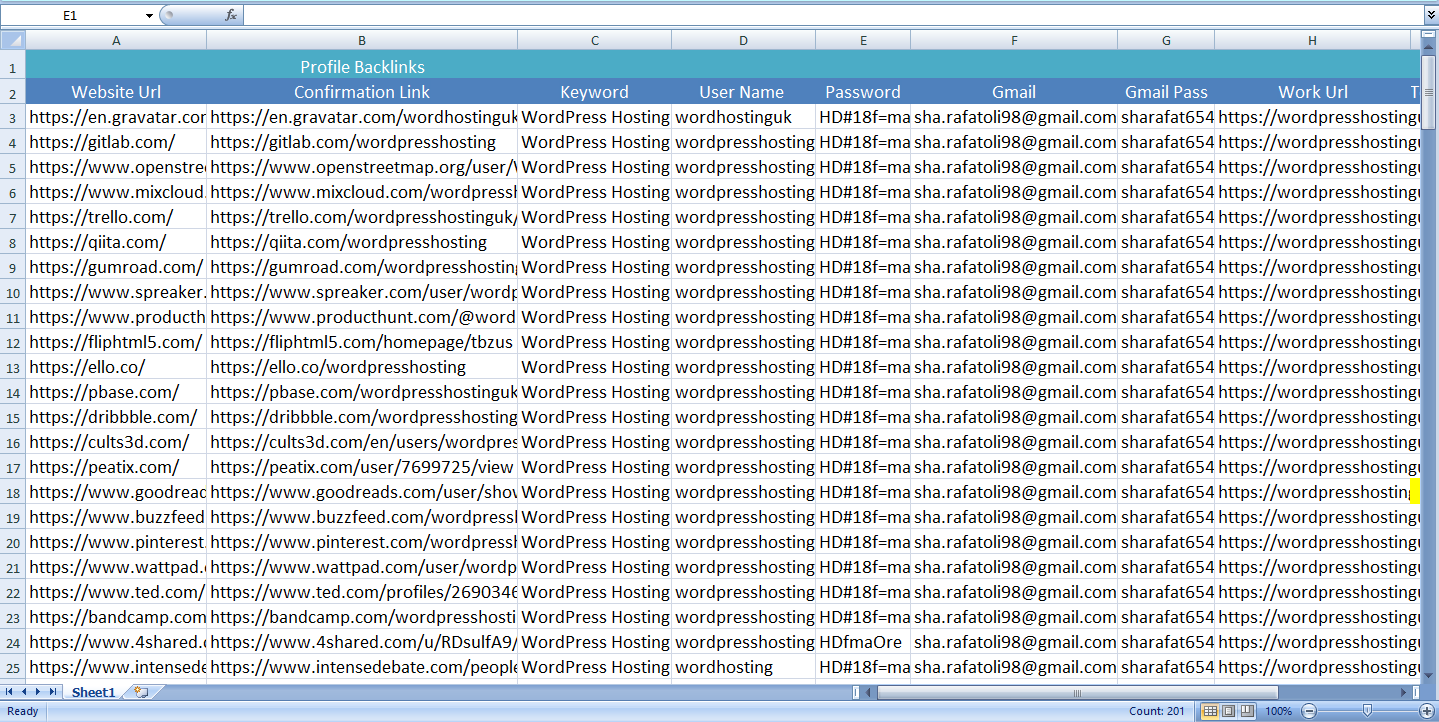Click the Select All corner triangle
This screenshot has height=722, width=1439.
pos(13,40)
